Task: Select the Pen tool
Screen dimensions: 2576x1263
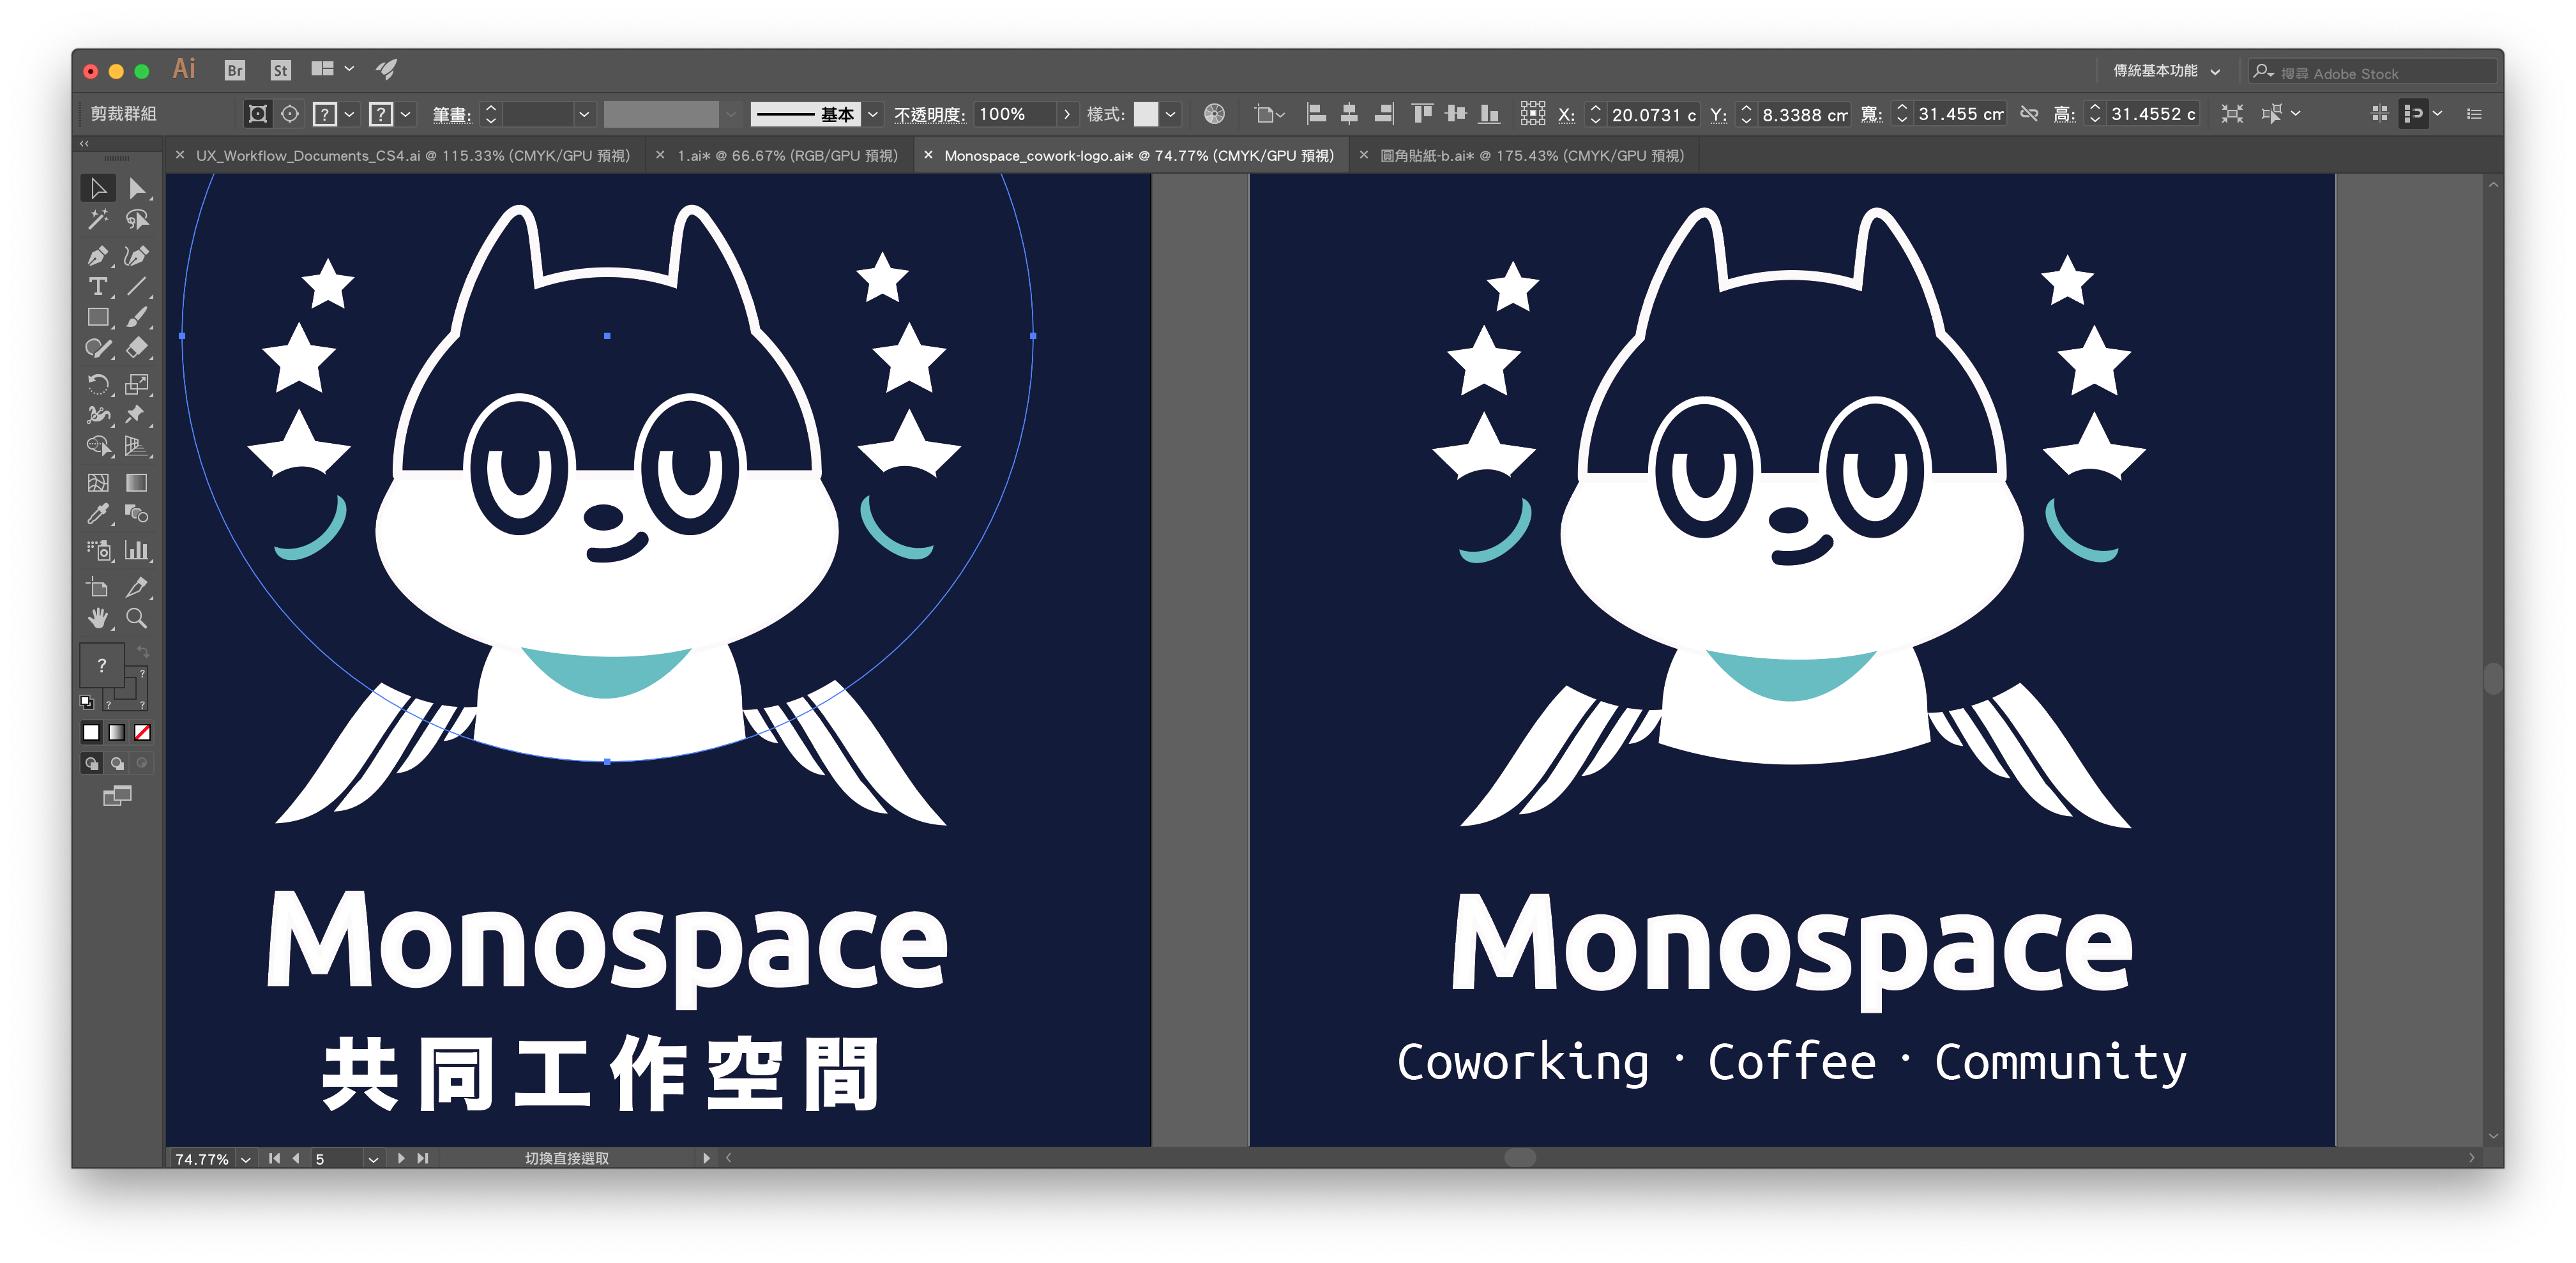Action: pos(98,256)
